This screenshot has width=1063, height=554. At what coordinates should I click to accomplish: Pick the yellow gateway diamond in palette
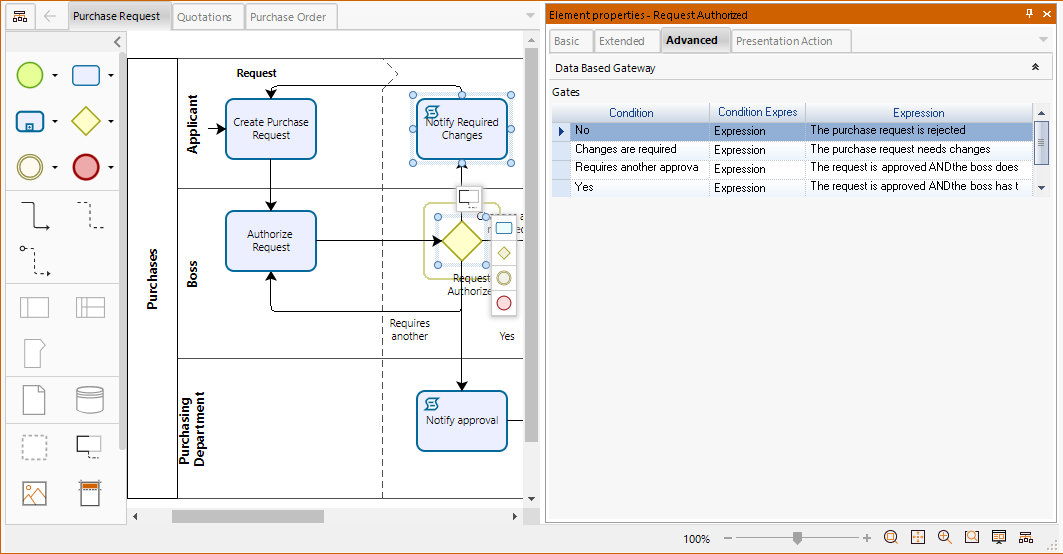coord(86,121)
